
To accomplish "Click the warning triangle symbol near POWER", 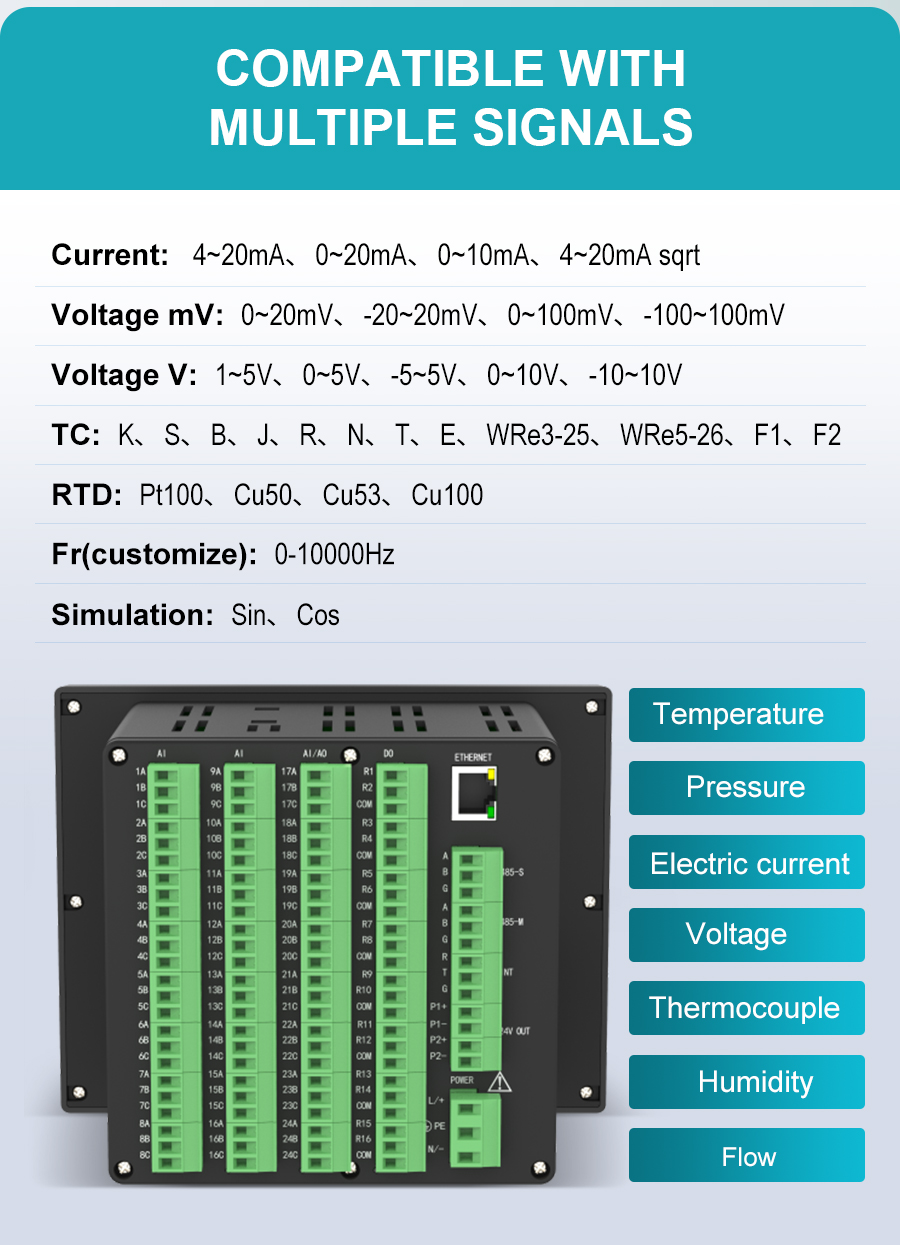I will coord(500,1082).
